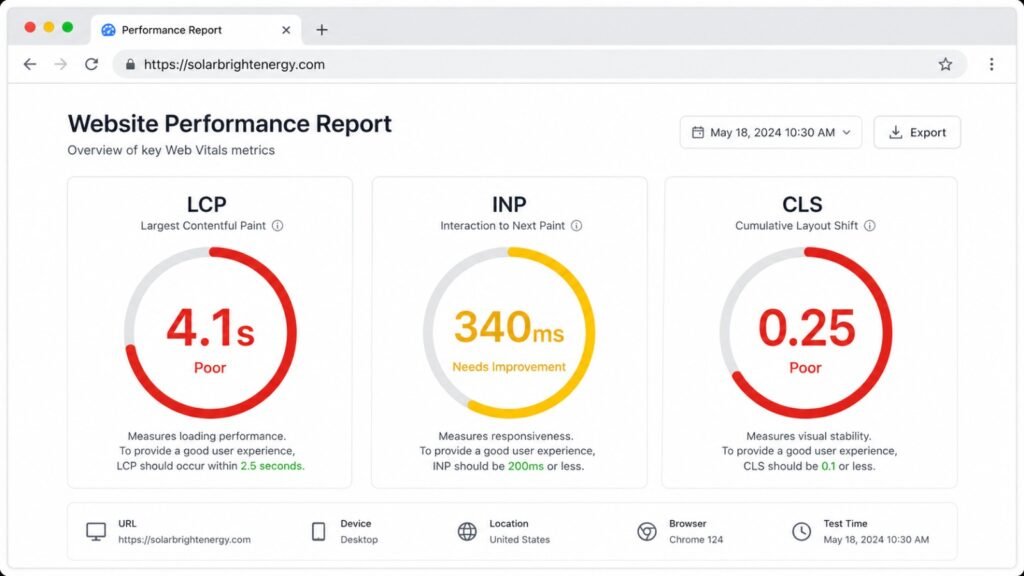Click the calendar icon in the date selector
The height and width of the screenshot is (576, 1024).
697,133
